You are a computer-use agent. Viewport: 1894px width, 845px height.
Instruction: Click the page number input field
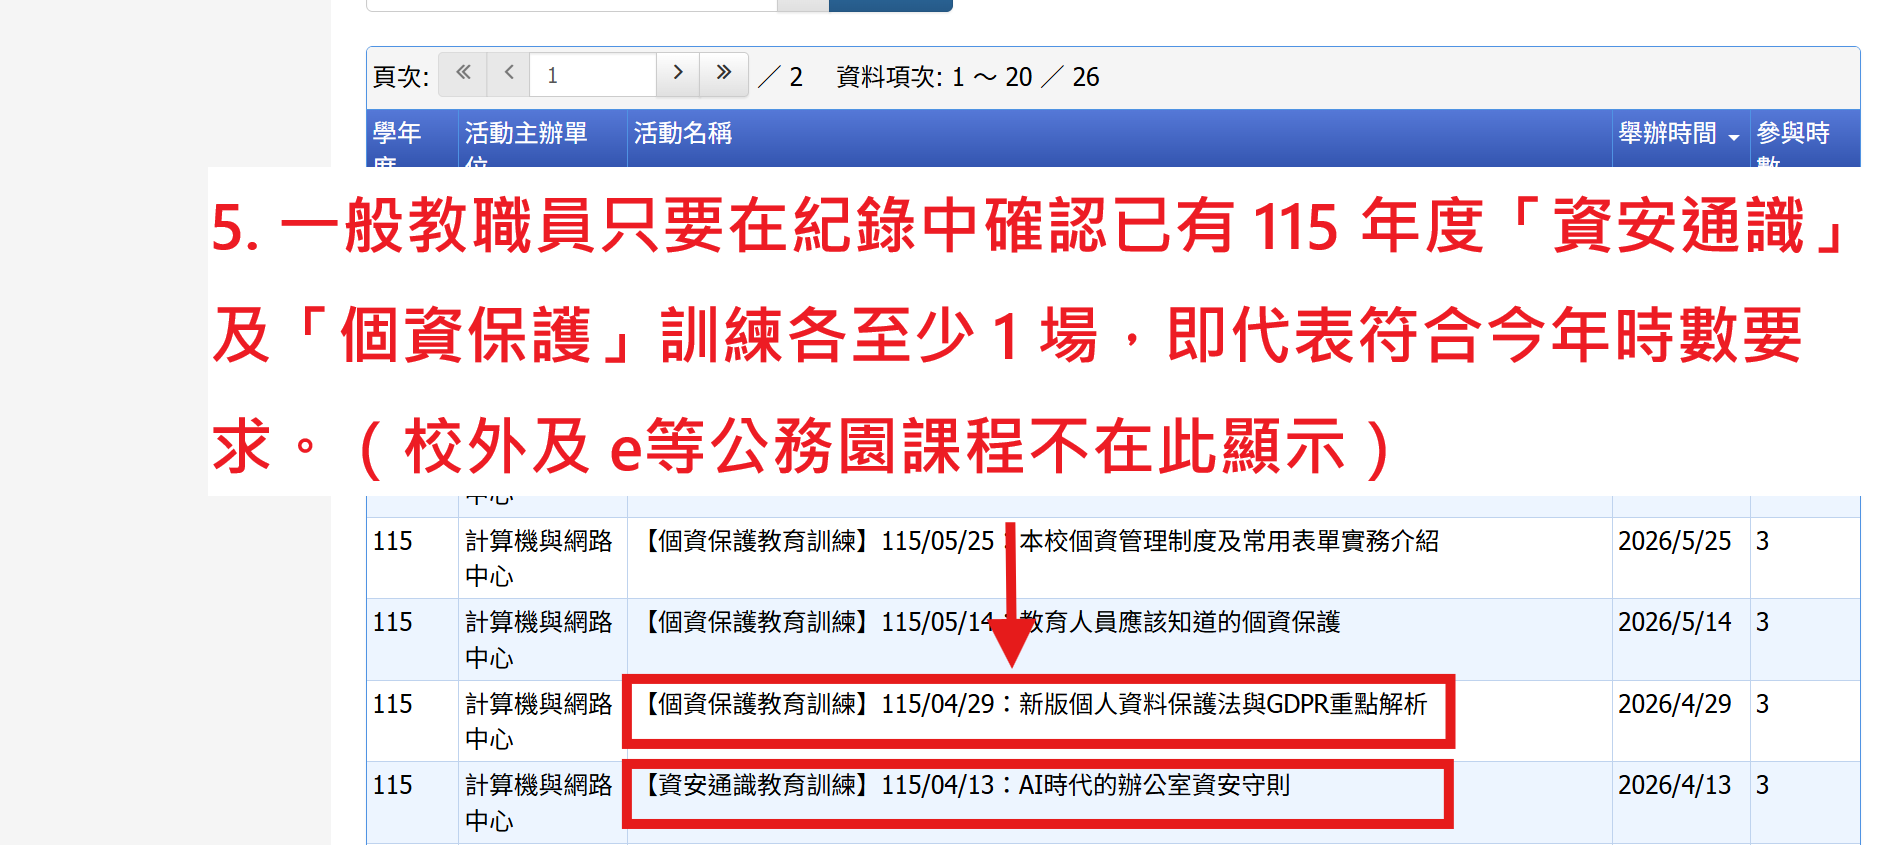(593, 75)
